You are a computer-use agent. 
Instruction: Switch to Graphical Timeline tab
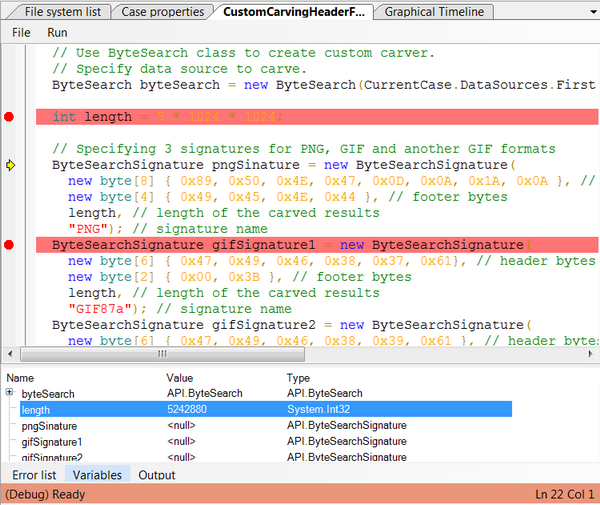[434, 12]
